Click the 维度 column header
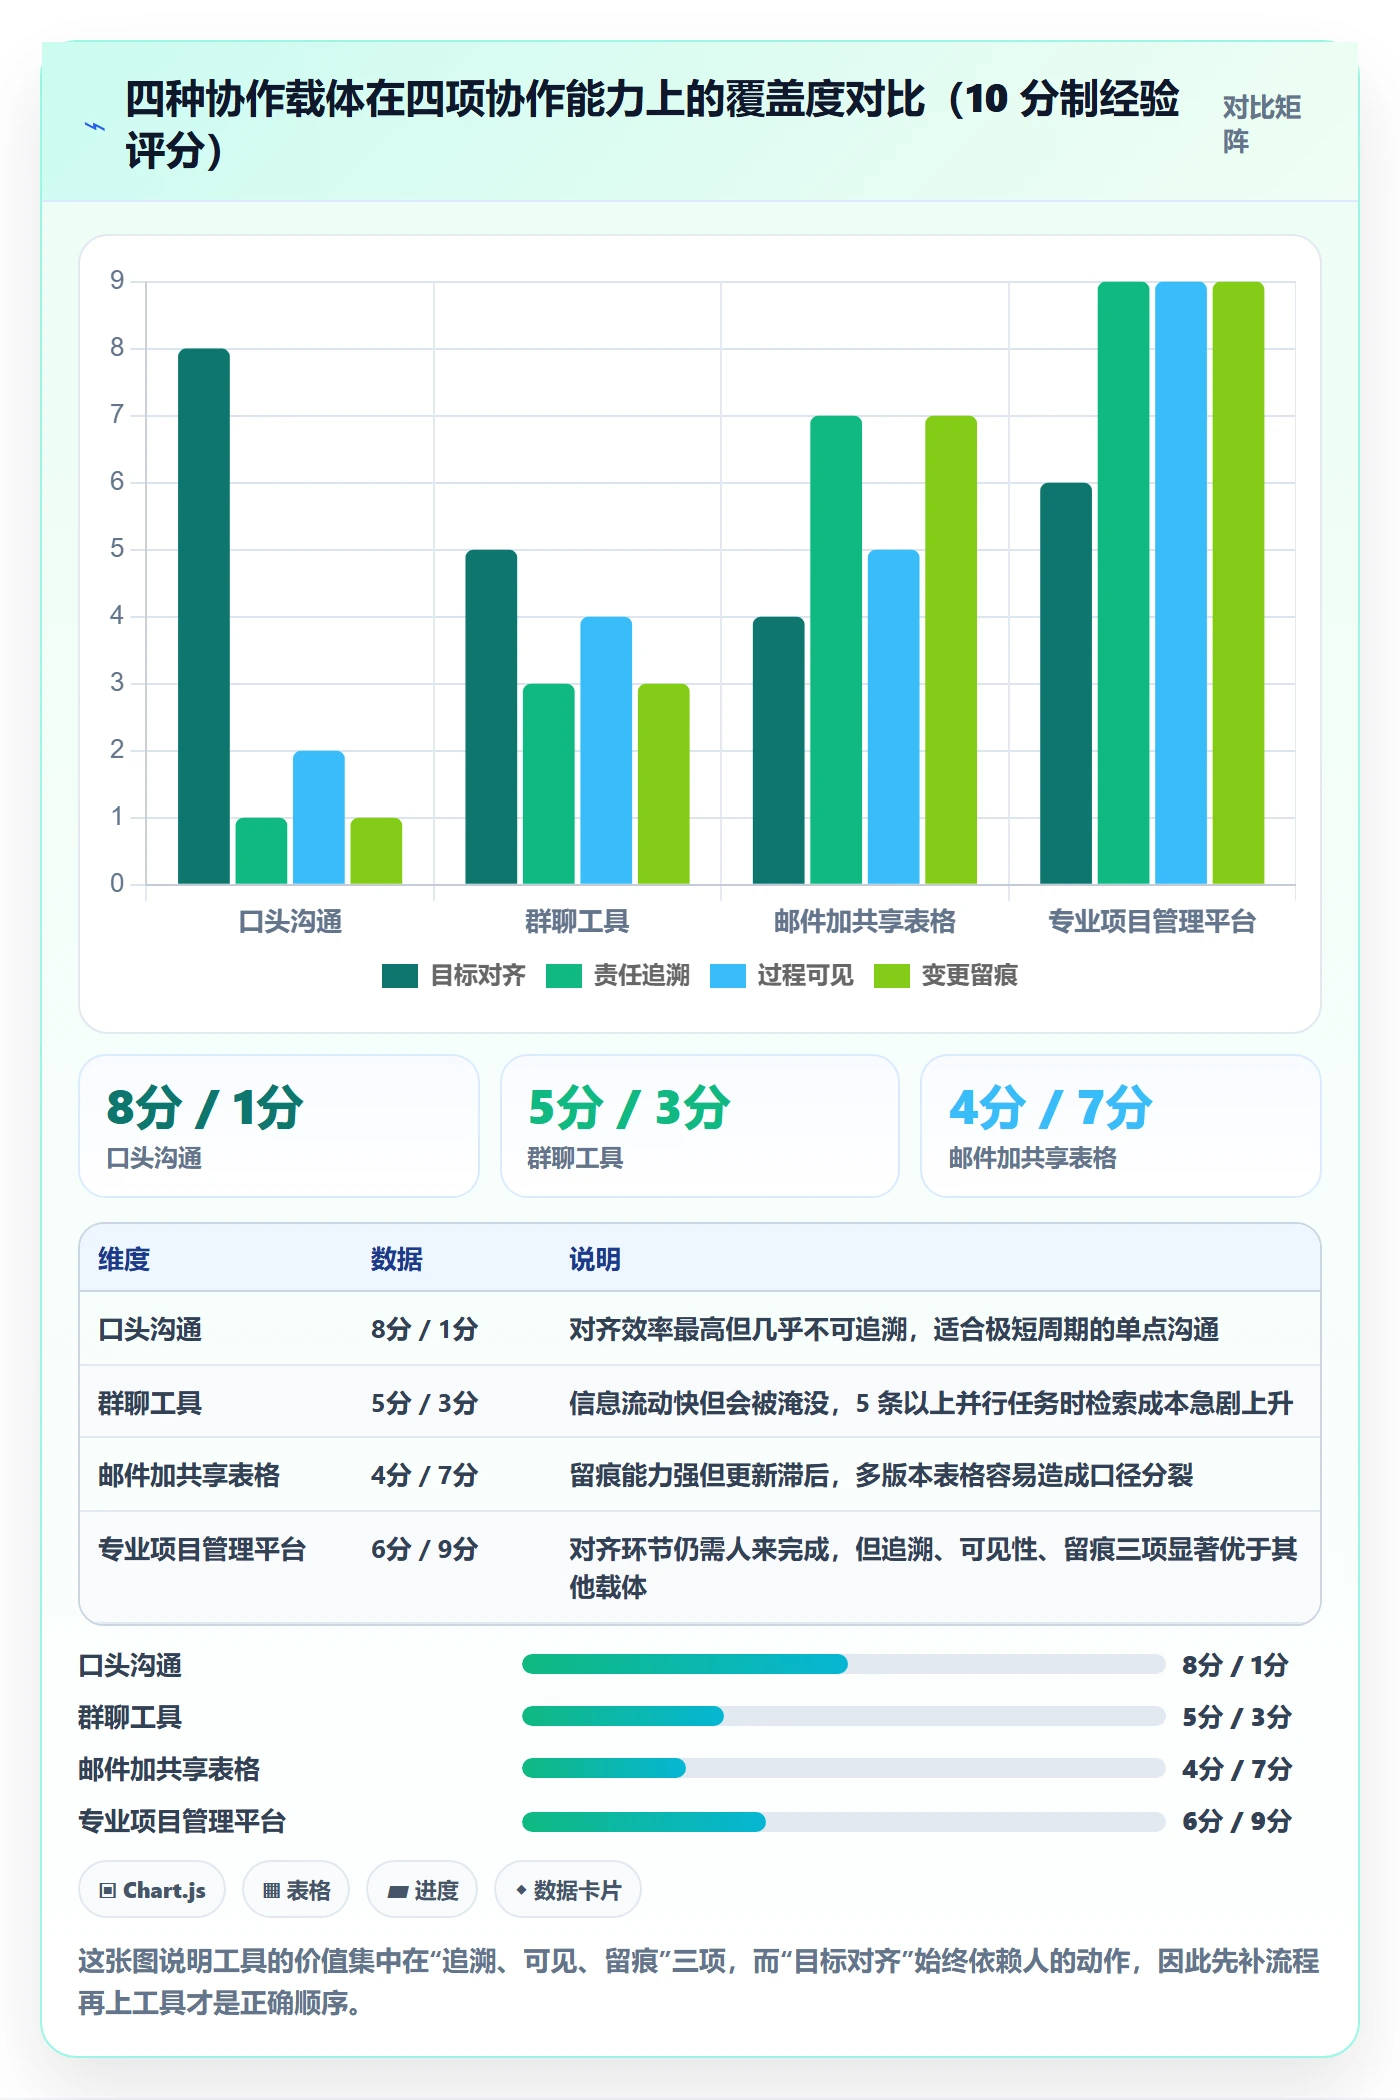 point(124,1259)
